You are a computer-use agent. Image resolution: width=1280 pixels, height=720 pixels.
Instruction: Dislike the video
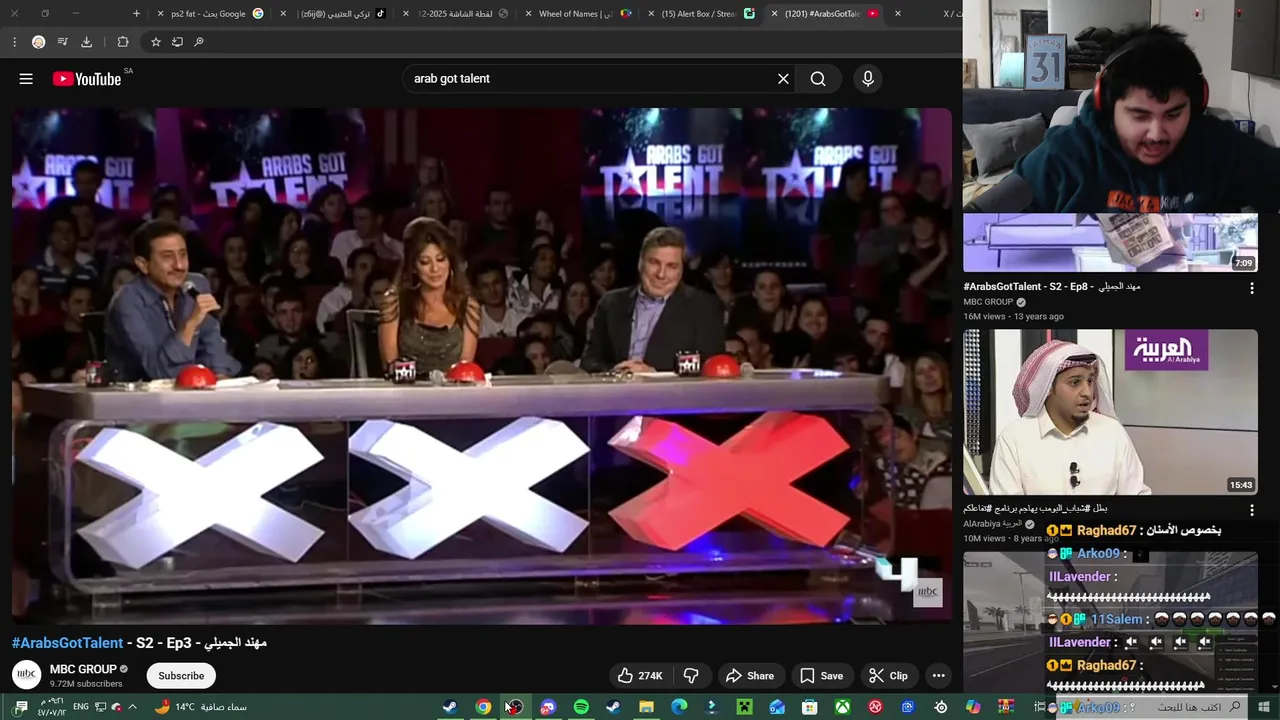click(691, 676)
